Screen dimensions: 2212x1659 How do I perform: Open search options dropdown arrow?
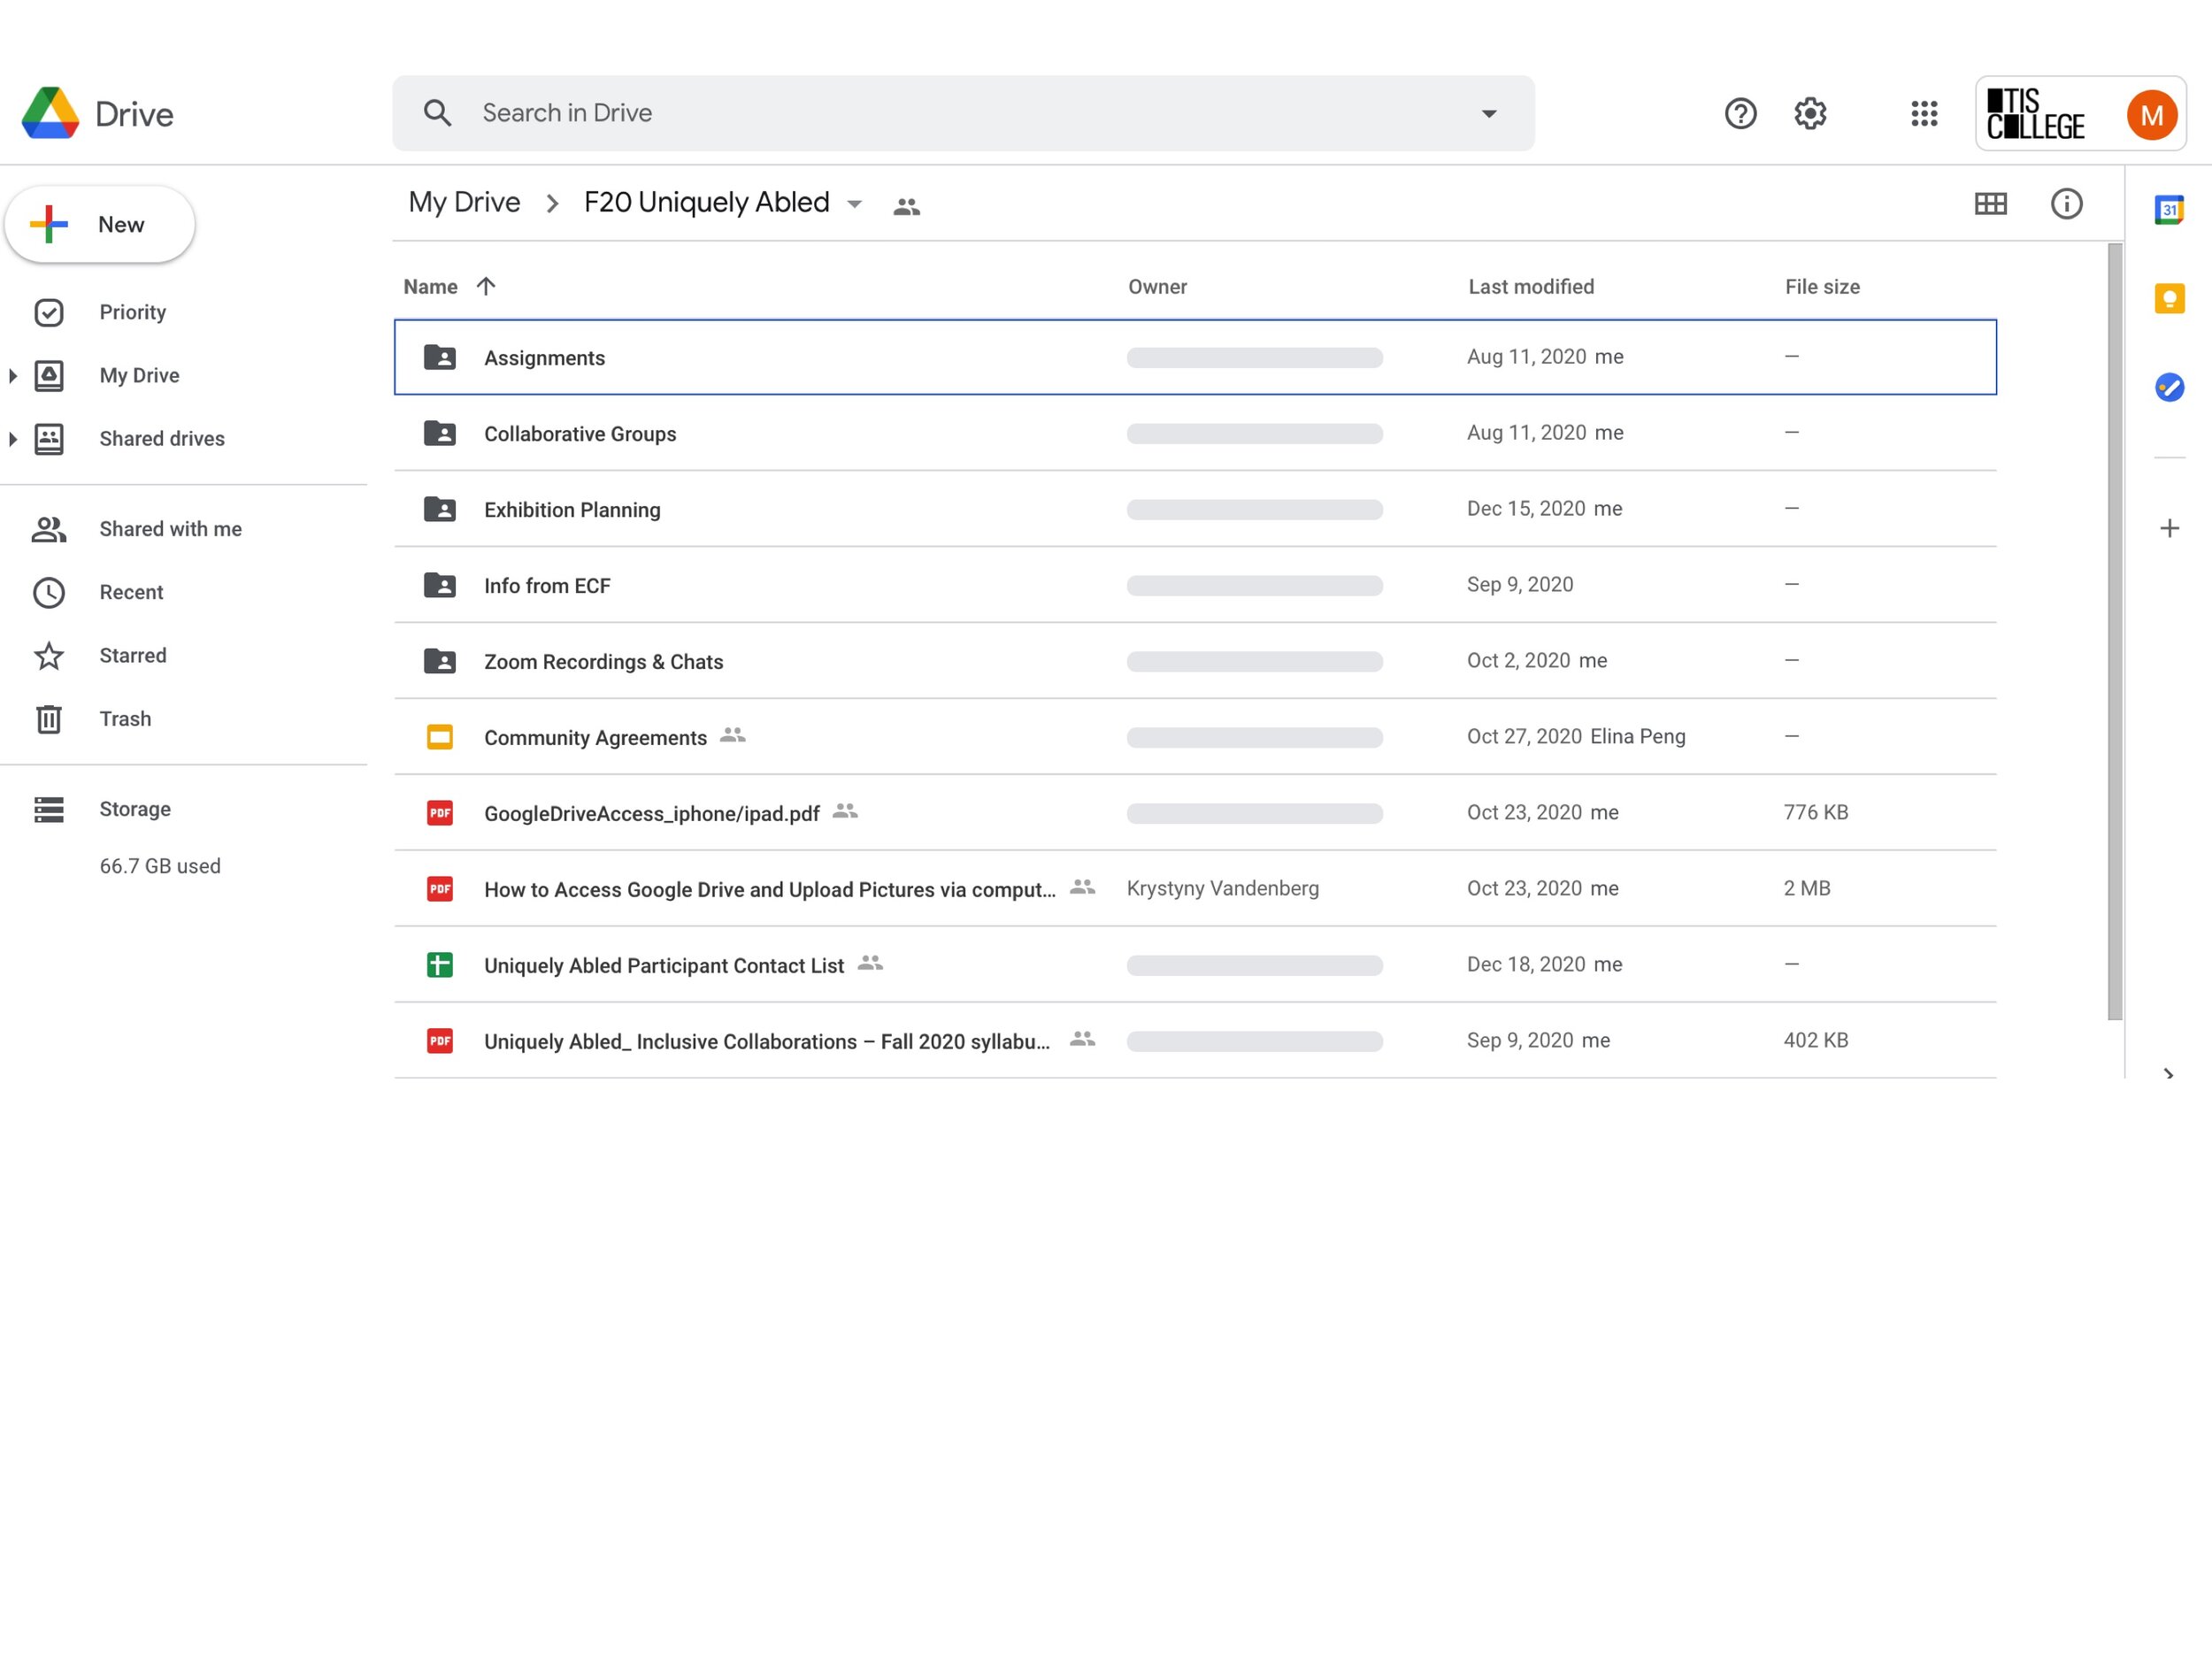[x=1489, y=114]
